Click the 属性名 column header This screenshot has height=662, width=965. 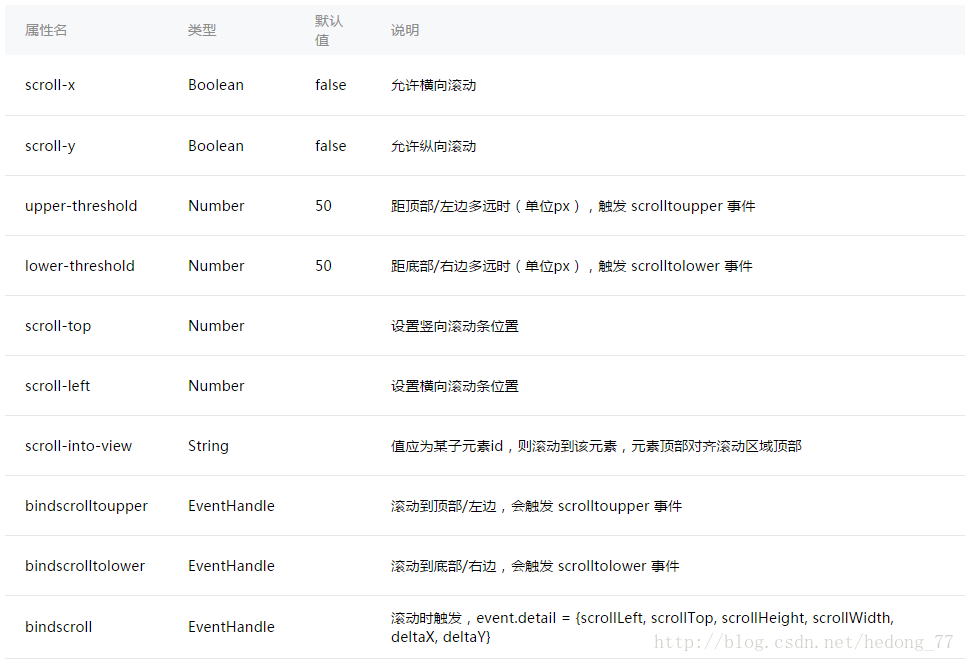(46, 31)
